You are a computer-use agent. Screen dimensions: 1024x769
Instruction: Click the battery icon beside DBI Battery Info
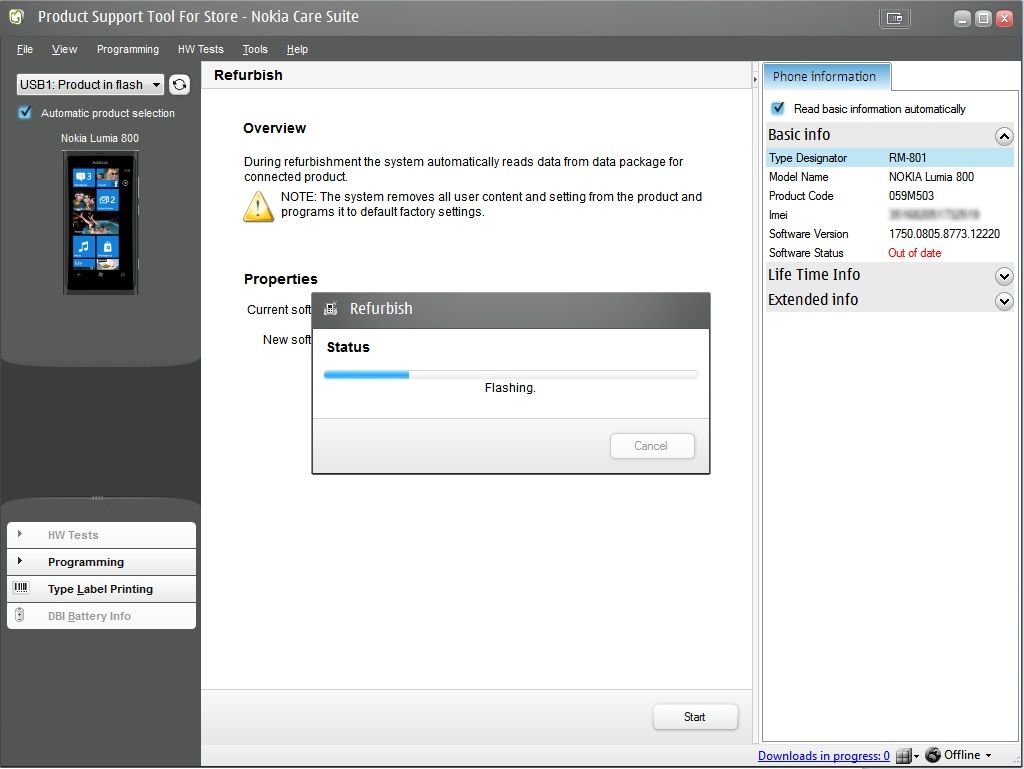click(x=20, y=615)
